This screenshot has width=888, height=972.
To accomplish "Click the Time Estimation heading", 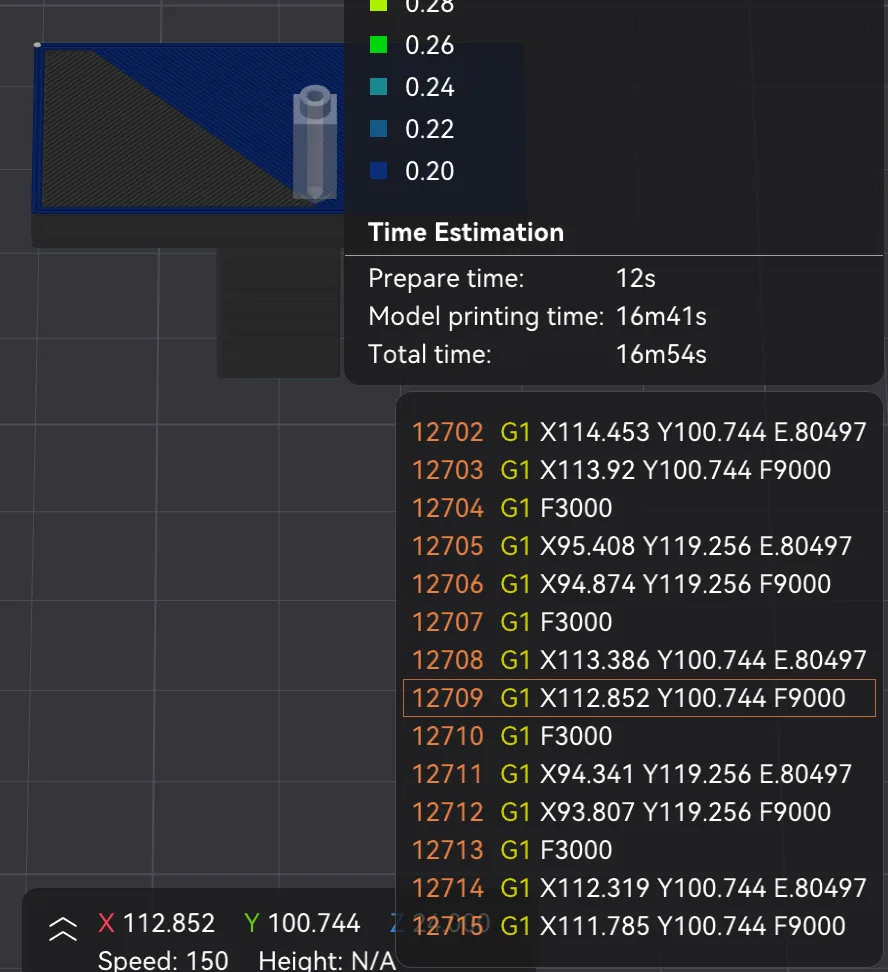I will [x=466, y=232].
